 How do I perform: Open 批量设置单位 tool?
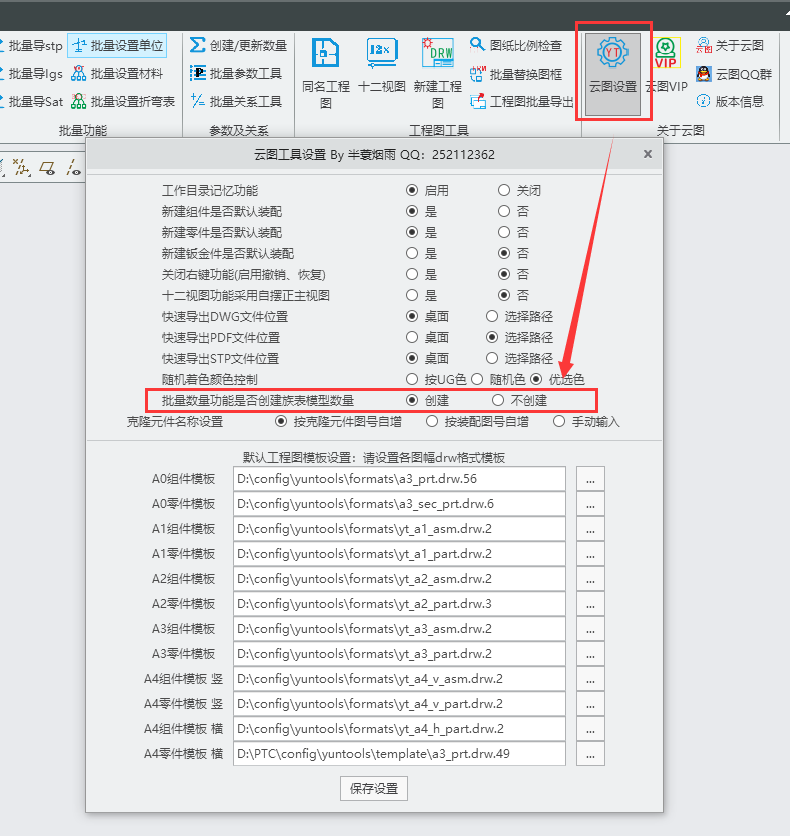[117, 46]
